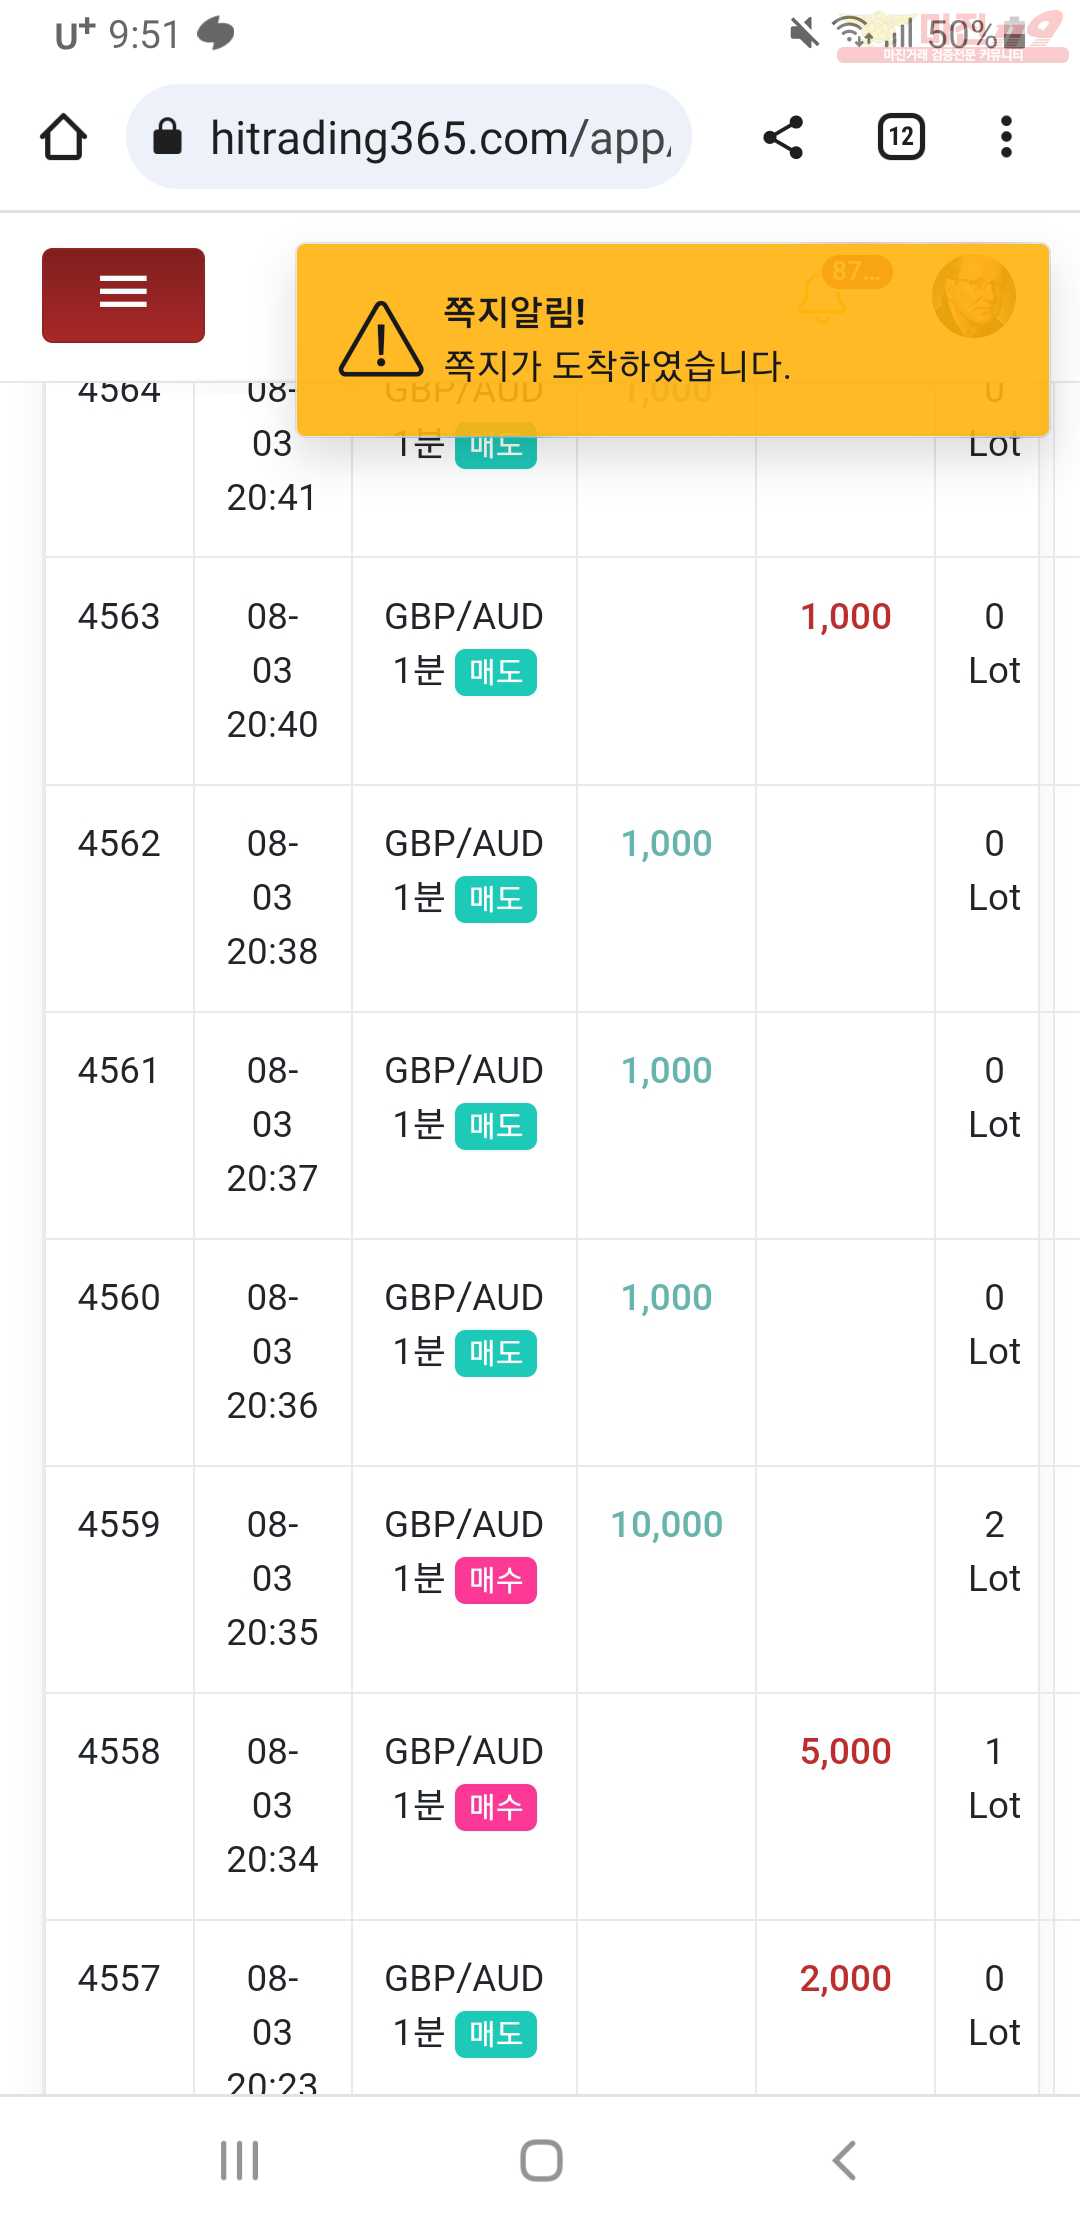This screenshot has width=1080, height=2220.
Task: Tap the share icon in browser toolbar
Action: 783,137
